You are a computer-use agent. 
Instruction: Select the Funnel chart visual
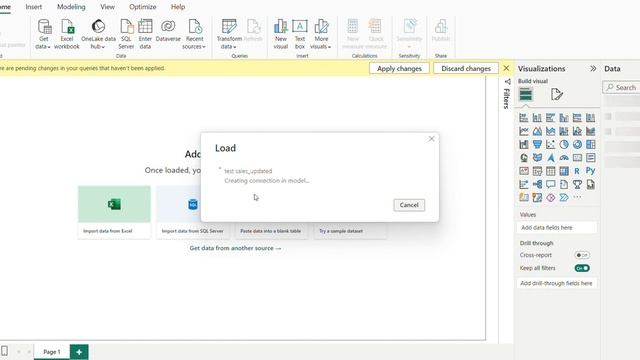537,144
